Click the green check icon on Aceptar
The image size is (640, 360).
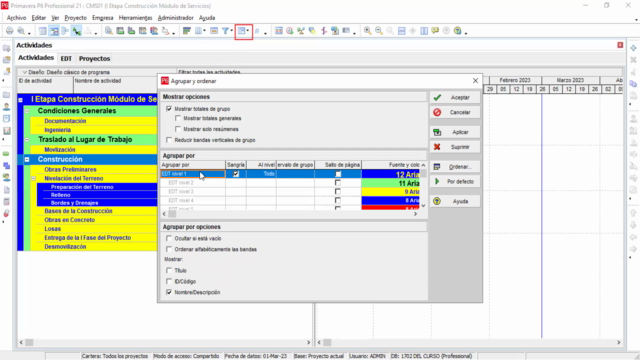pos(437,98)
